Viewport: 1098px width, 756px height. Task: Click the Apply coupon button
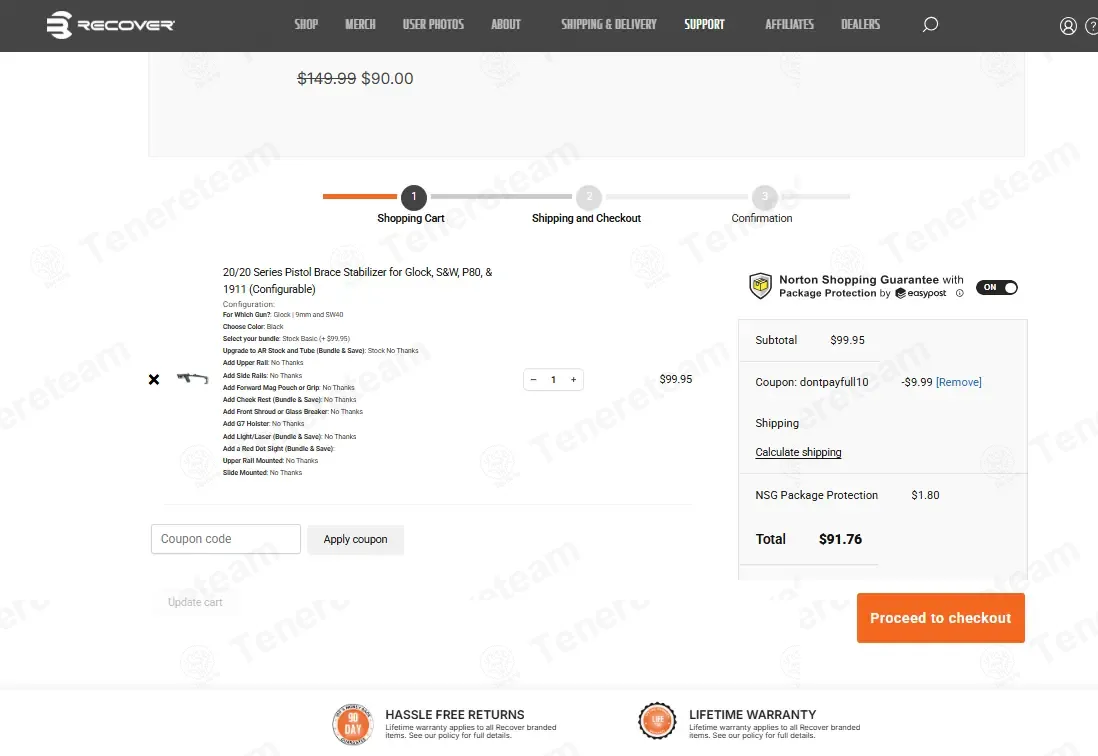click(x=355, y=539)
